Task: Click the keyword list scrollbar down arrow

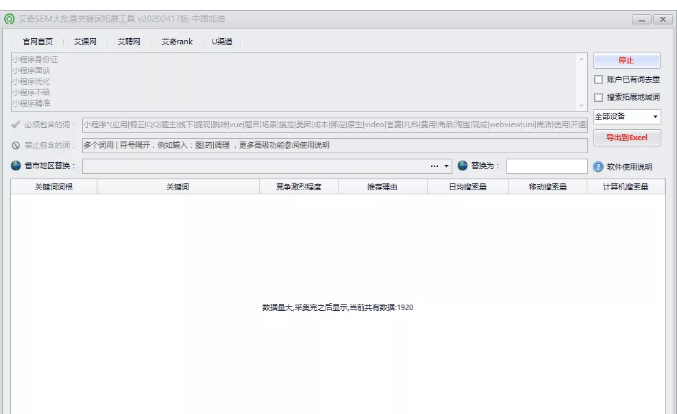Action: click(582, 106)
